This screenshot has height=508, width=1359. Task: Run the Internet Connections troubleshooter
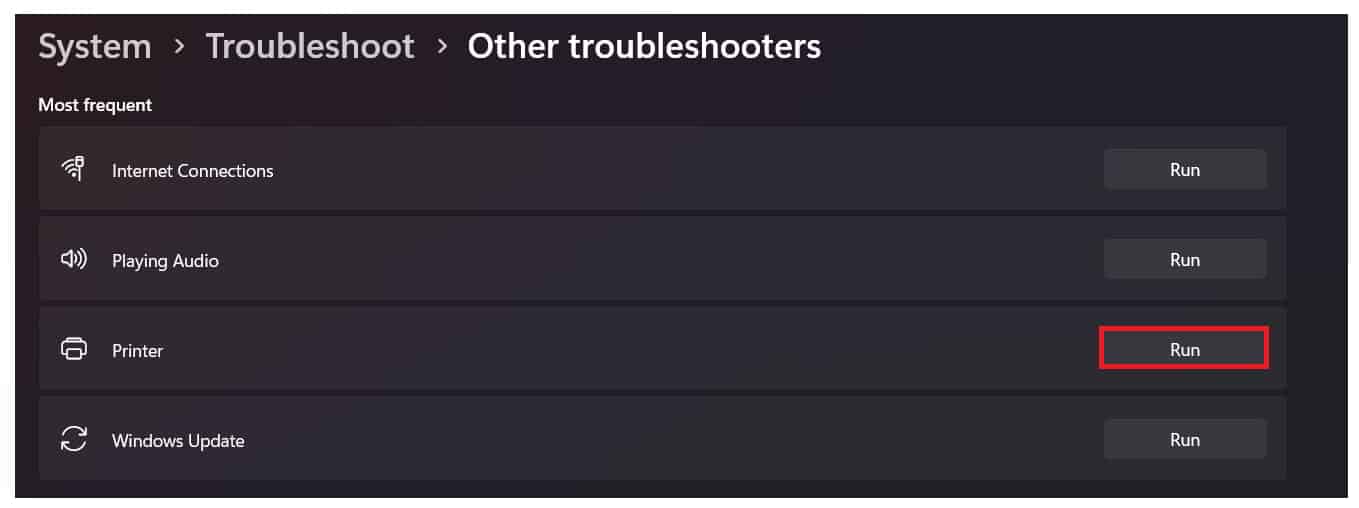[x=1184, y=170]
